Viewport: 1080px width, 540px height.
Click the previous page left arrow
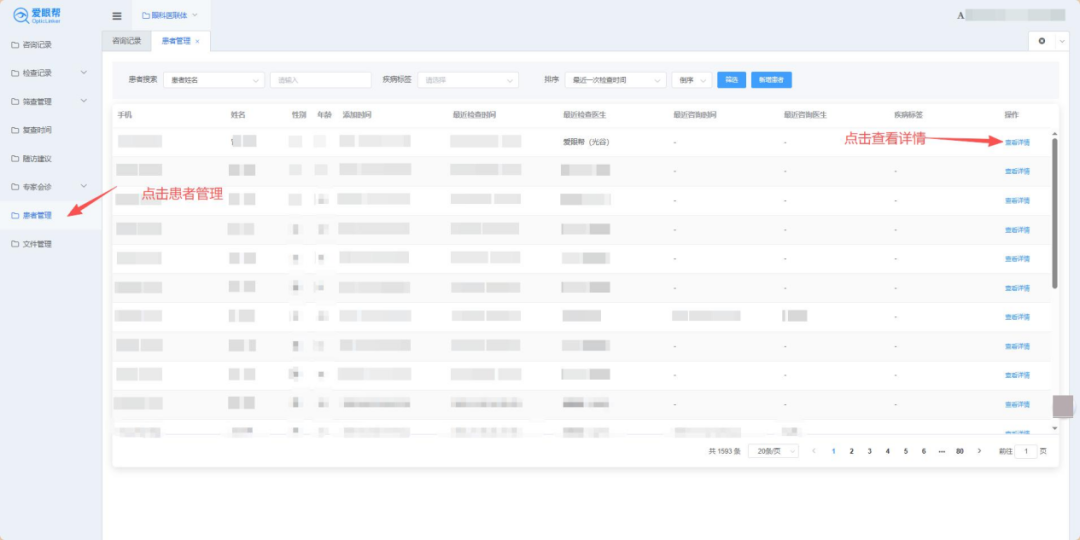814,451
